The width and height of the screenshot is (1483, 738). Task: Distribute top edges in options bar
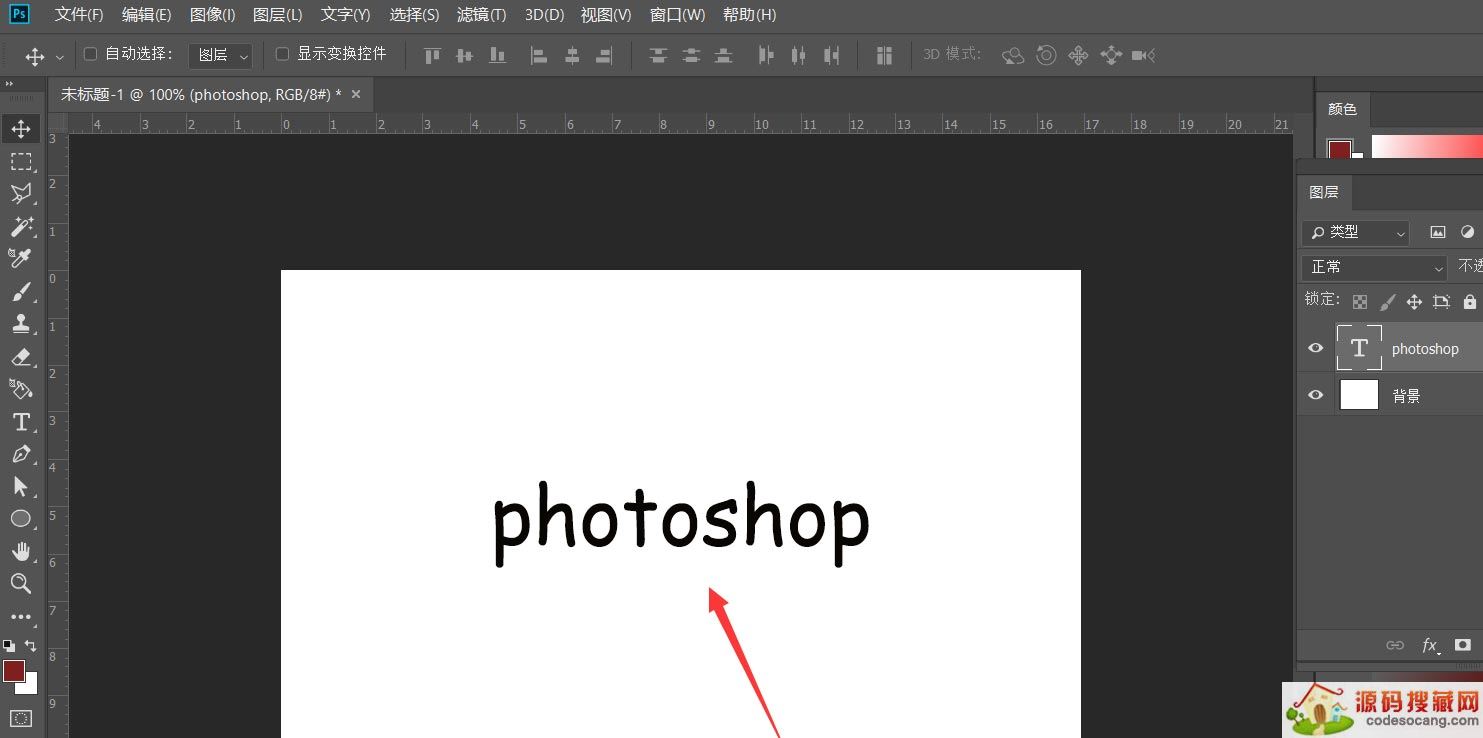658,56
